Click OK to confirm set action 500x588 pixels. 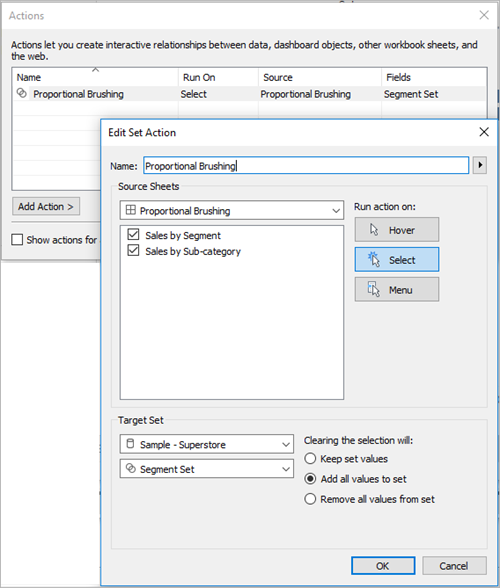pyautogui.click(x=383, y=566)
